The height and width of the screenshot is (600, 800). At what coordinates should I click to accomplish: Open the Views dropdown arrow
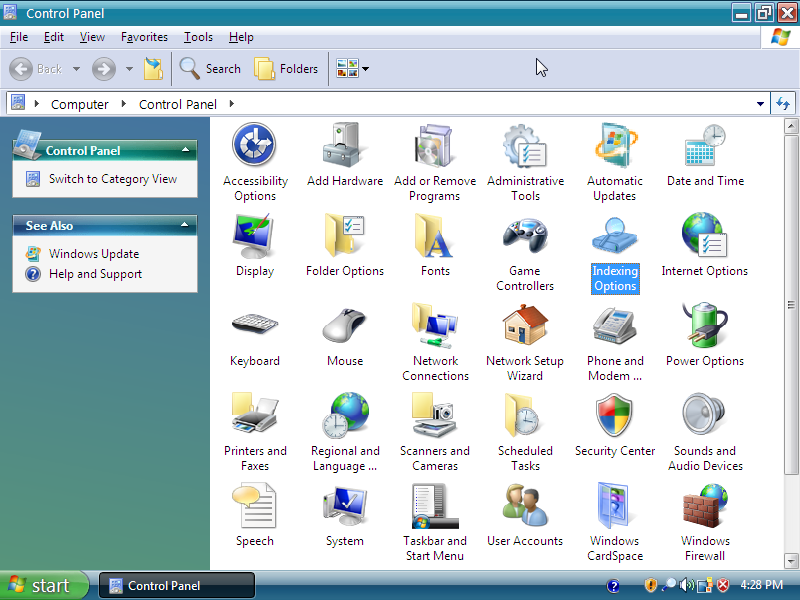point(366,69)
